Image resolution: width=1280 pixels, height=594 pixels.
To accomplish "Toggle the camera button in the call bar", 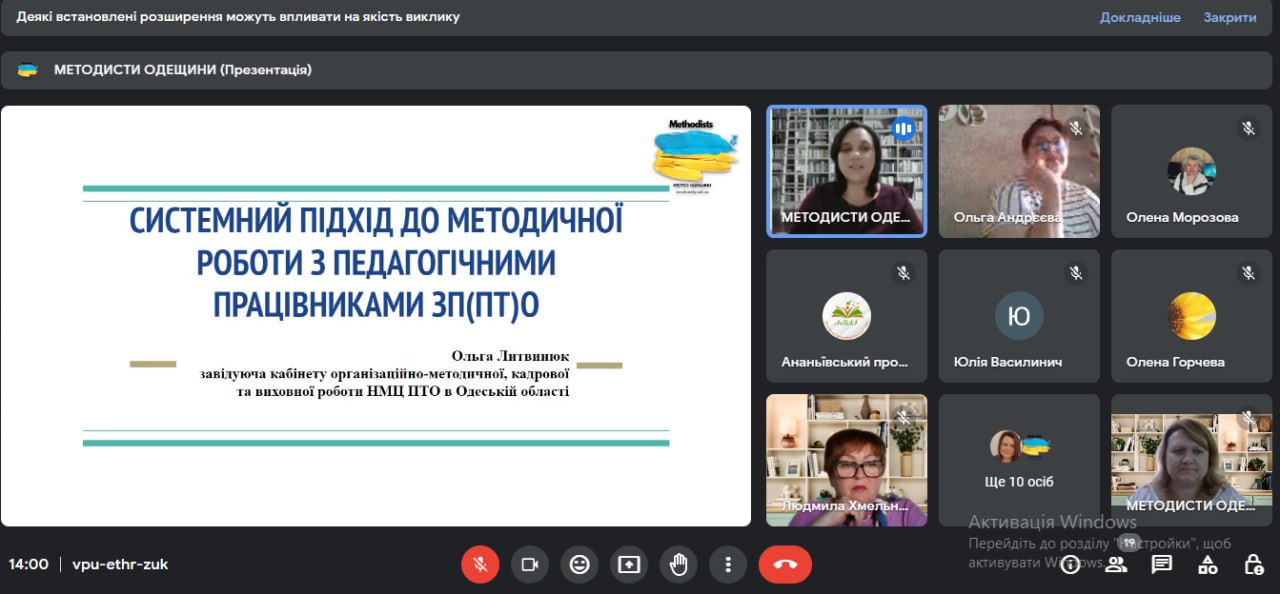I will point(530,565).
